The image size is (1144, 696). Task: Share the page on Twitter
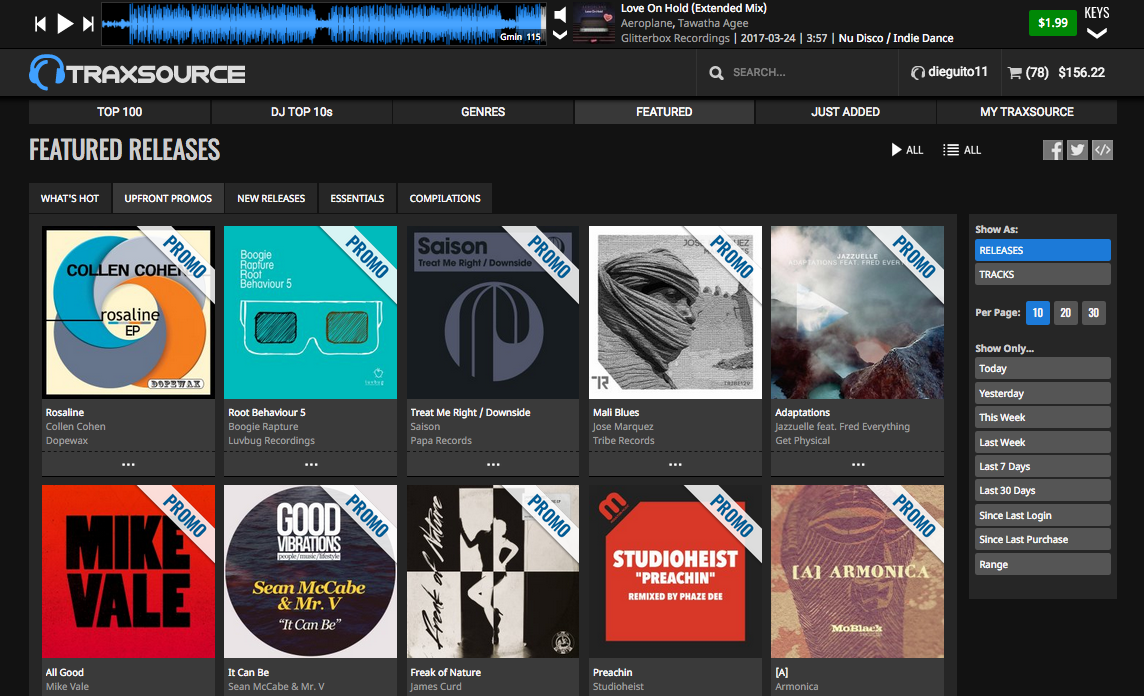[x=1077, y=150]
